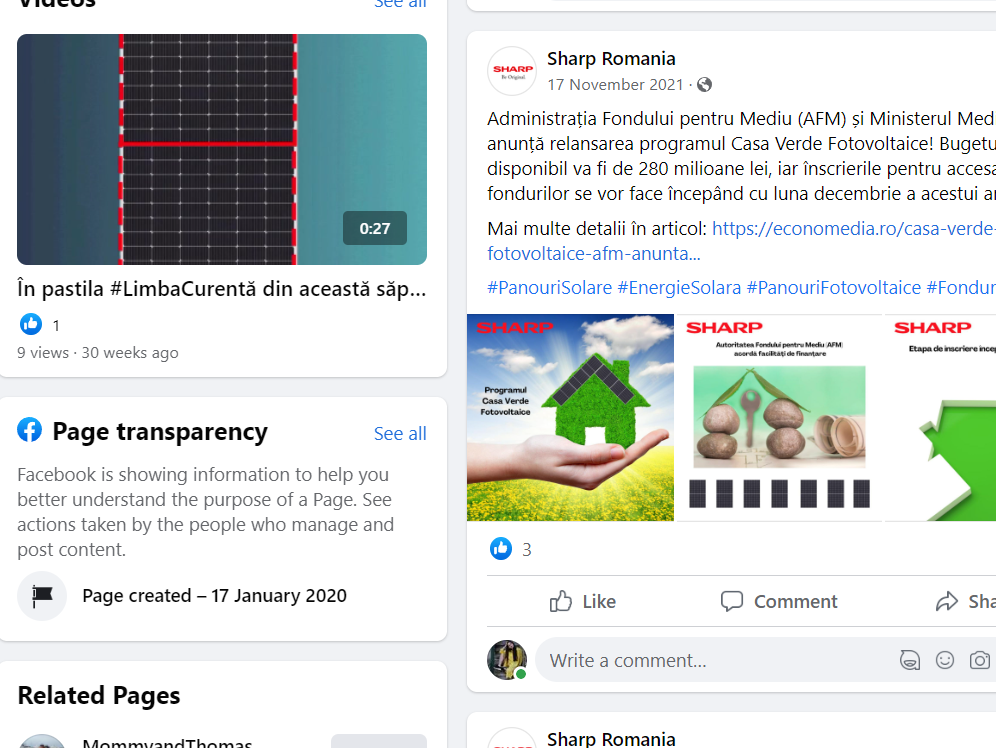Click the Share arrow icon on the post
The image size is (996, 748).
coord(946,601)
